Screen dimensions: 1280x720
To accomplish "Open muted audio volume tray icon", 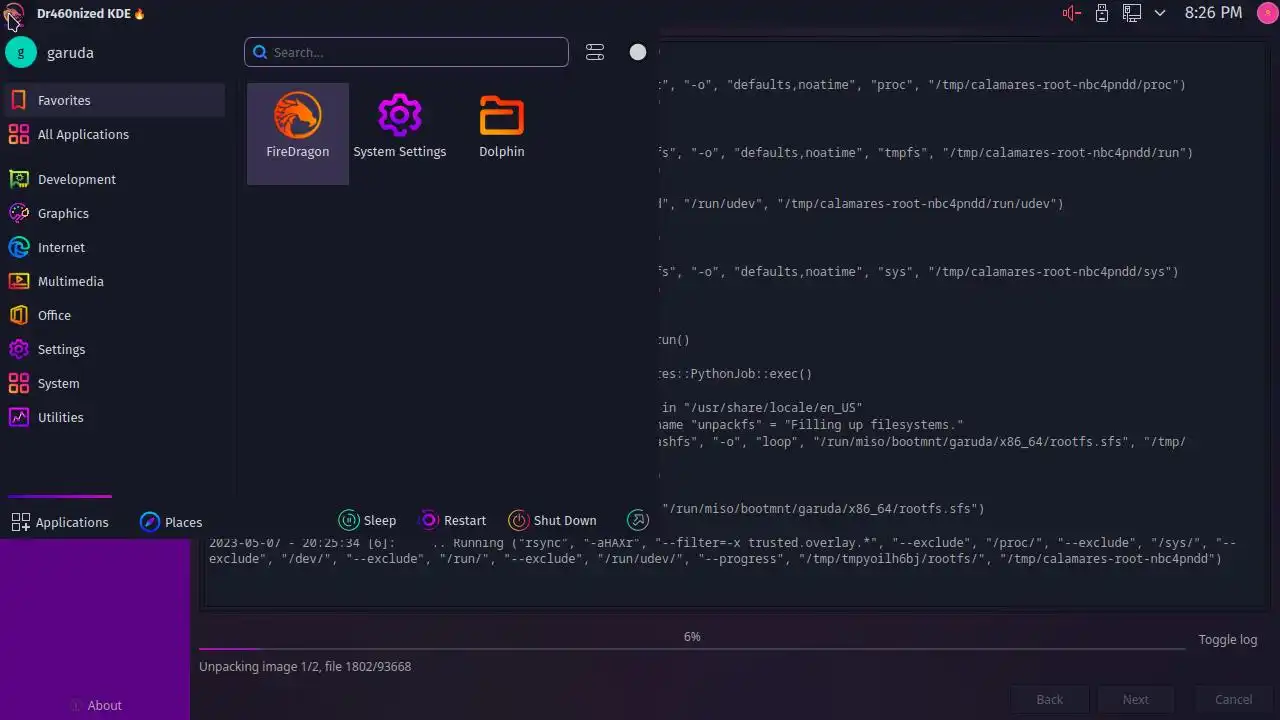I will coord(1072,13).
